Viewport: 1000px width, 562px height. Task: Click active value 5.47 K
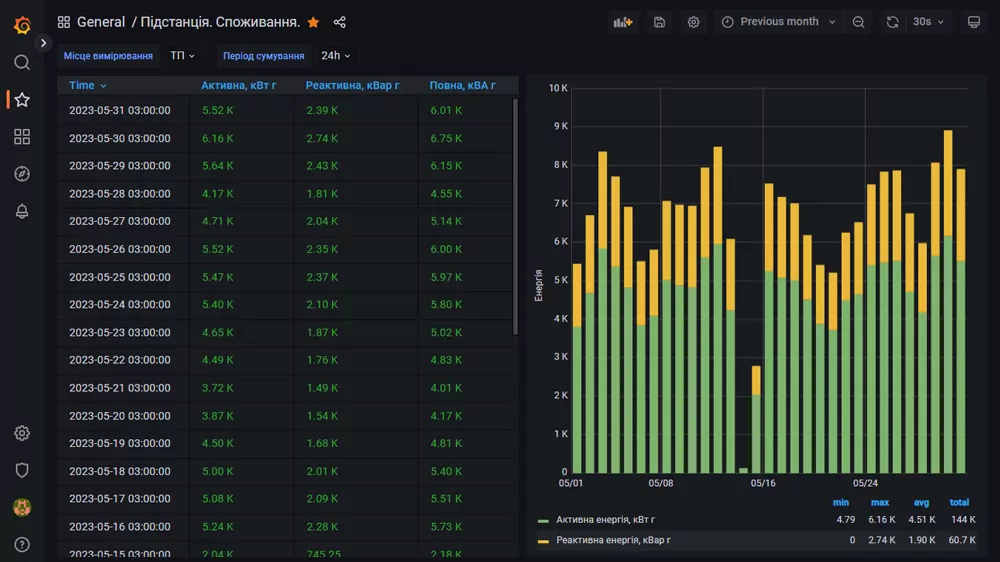point(217,277)
